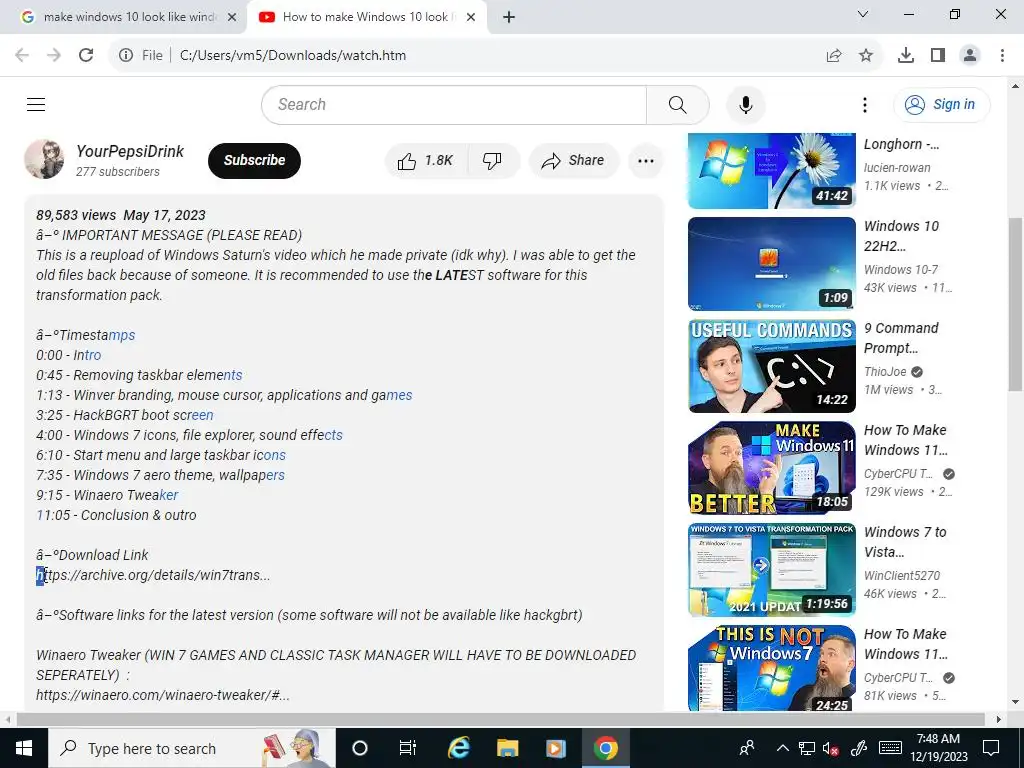Jump to 0:00 Intro timestamp
The image size is (1024, 768).
point(69,355)
